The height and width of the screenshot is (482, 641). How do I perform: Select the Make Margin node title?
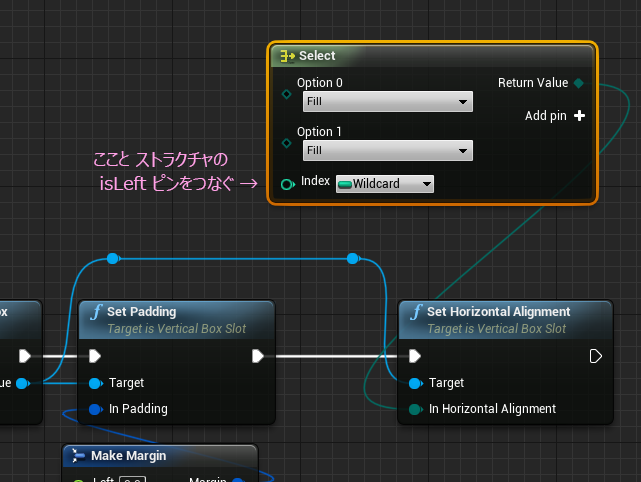(x=128, y=455)
